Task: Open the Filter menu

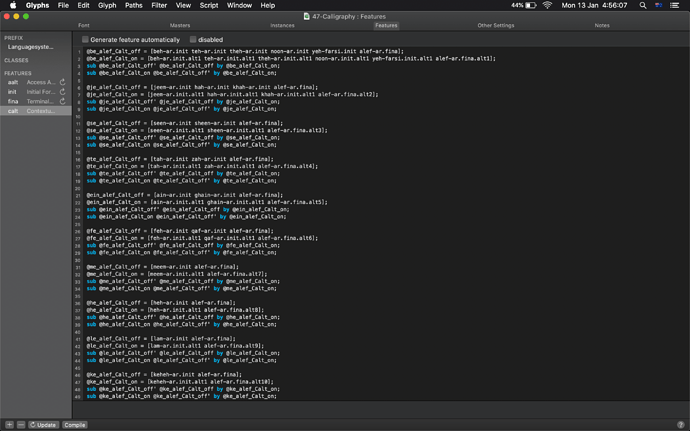Action: [159, 5]
